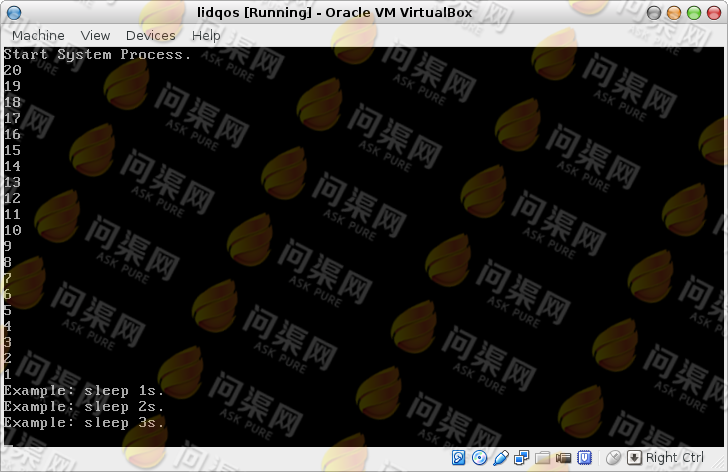This screenshot has height=472, width=728.
Task: Click the 'Example: sleep 1s.' line
Action: tap(84, 391)
